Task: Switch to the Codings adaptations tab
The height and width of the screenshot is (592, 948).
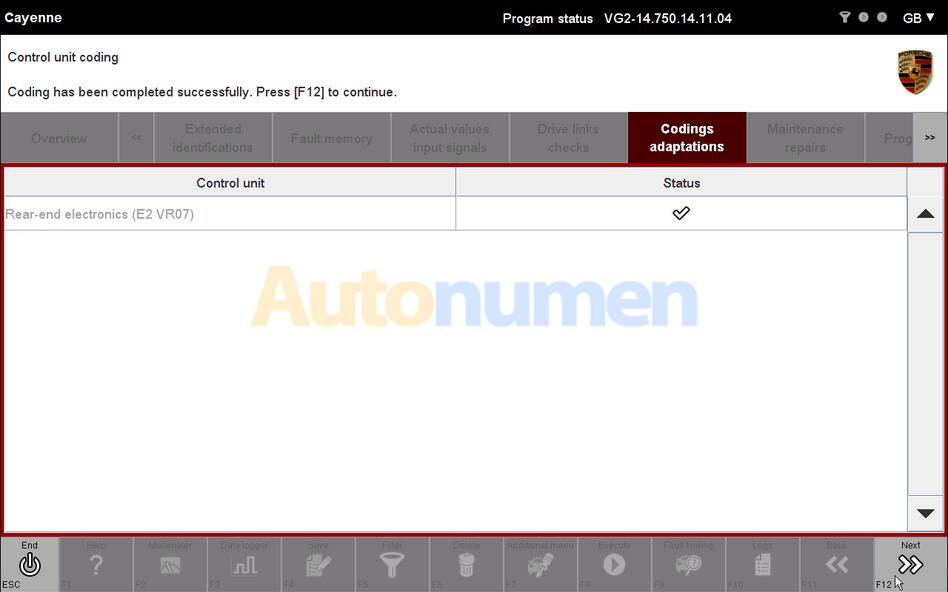Action: [x=686, y=138]
